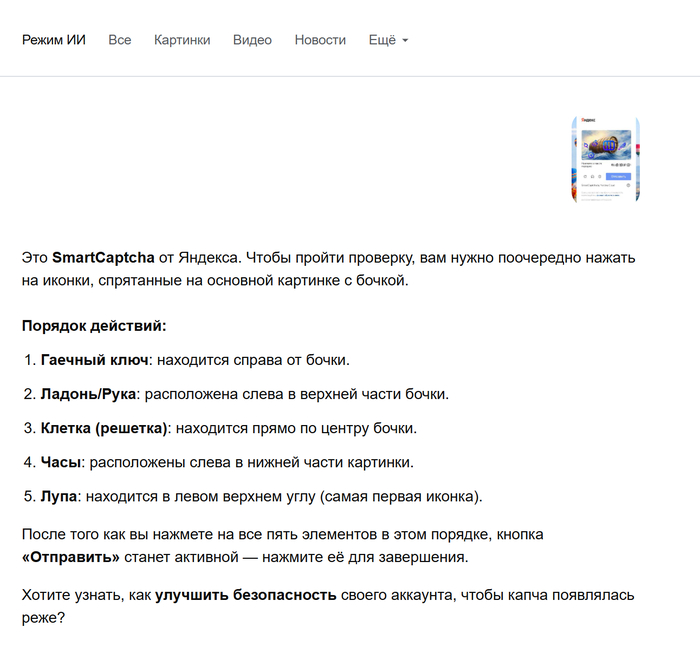Switch to the Режим ИИ tab
Viewport: 700px width, 653px height.
54,40
